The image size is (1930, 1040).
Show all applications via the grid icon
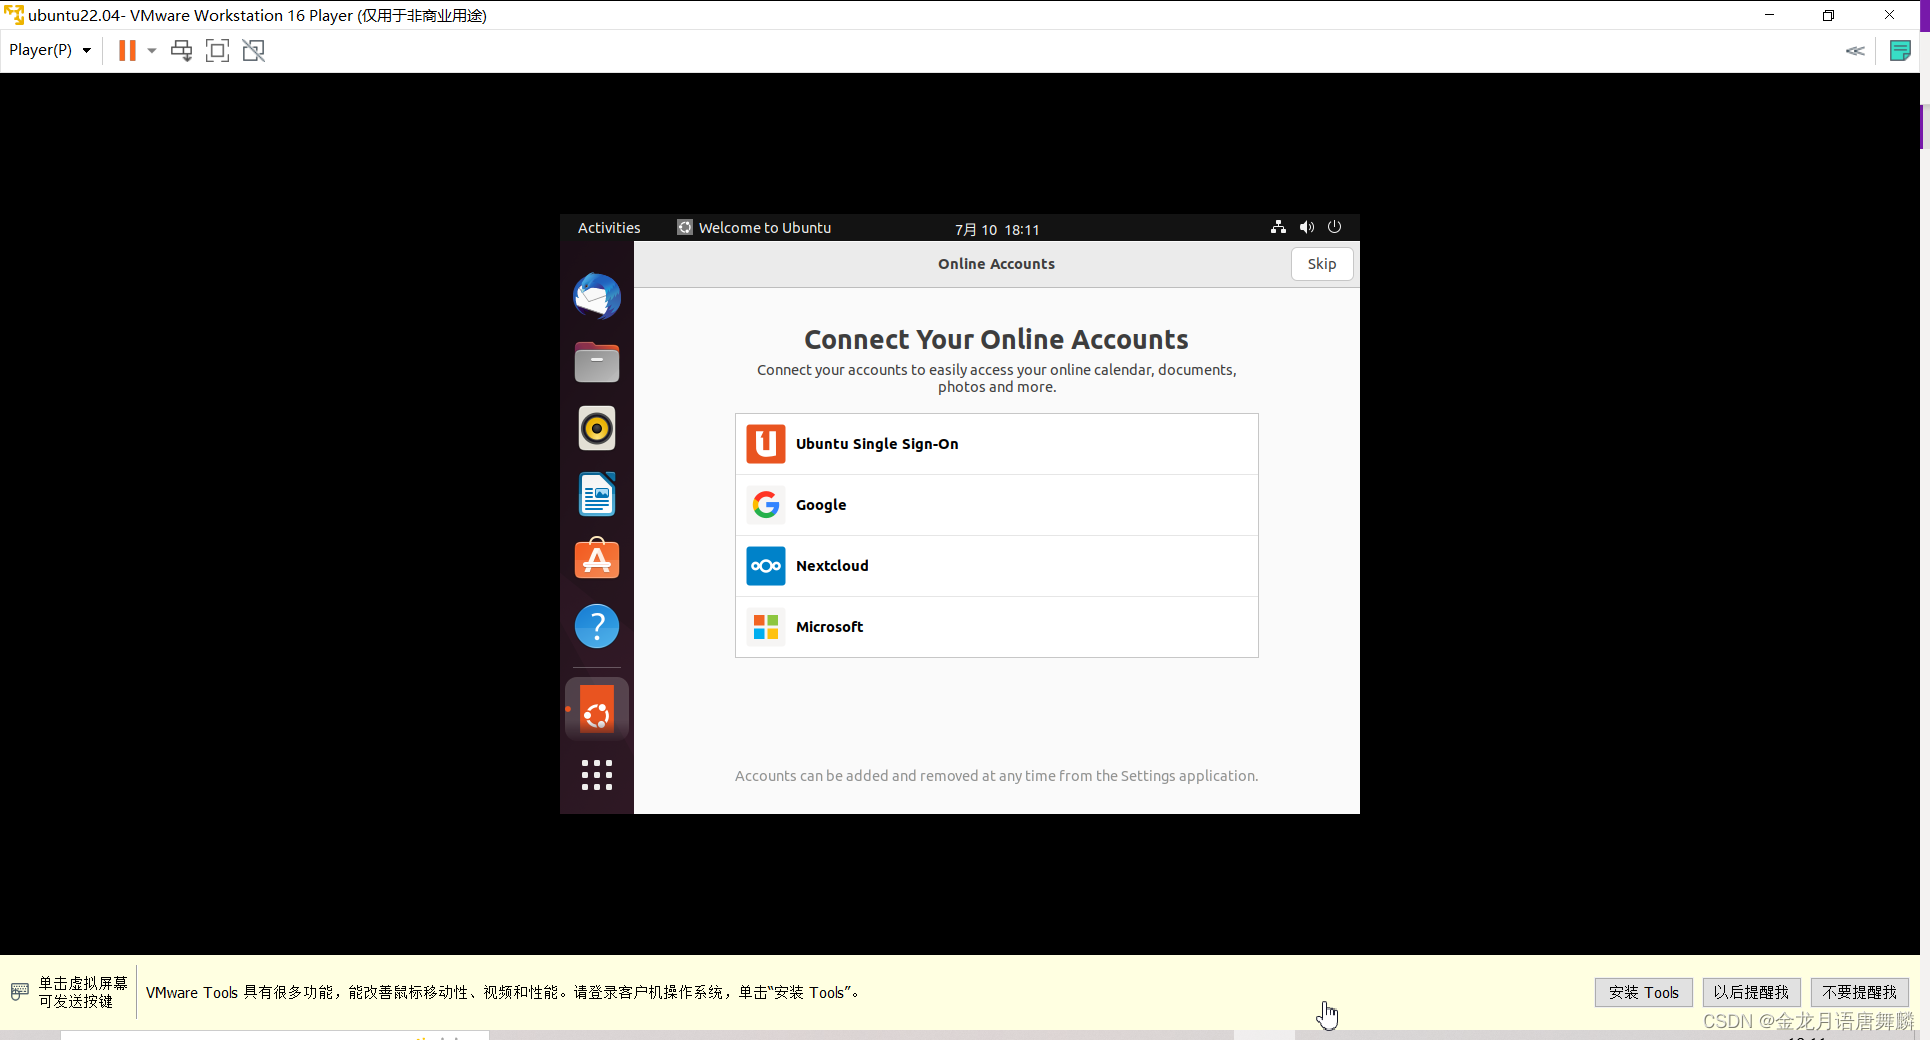coord(596,775)
